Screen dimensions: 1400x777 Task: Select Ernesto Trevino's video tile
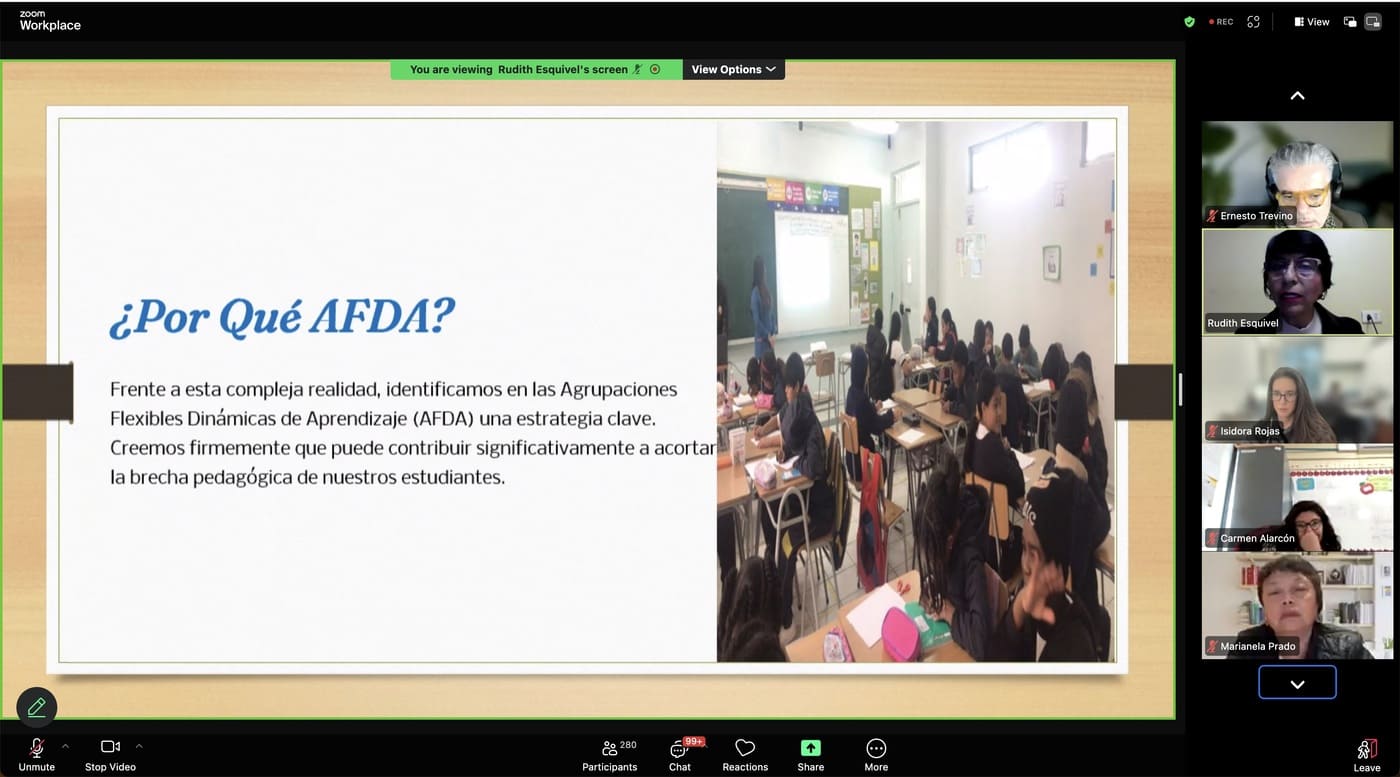pos(1297,174)
